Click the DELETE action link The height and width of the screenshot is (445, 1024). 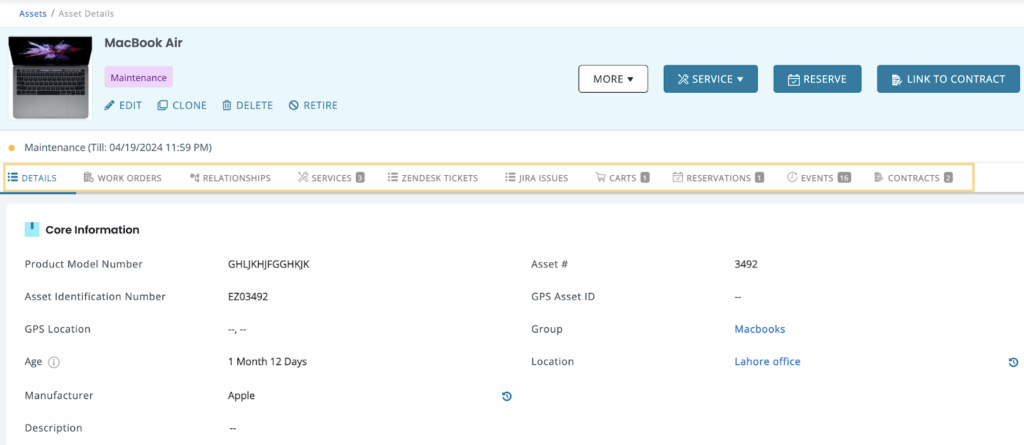(x=248, y=105)
